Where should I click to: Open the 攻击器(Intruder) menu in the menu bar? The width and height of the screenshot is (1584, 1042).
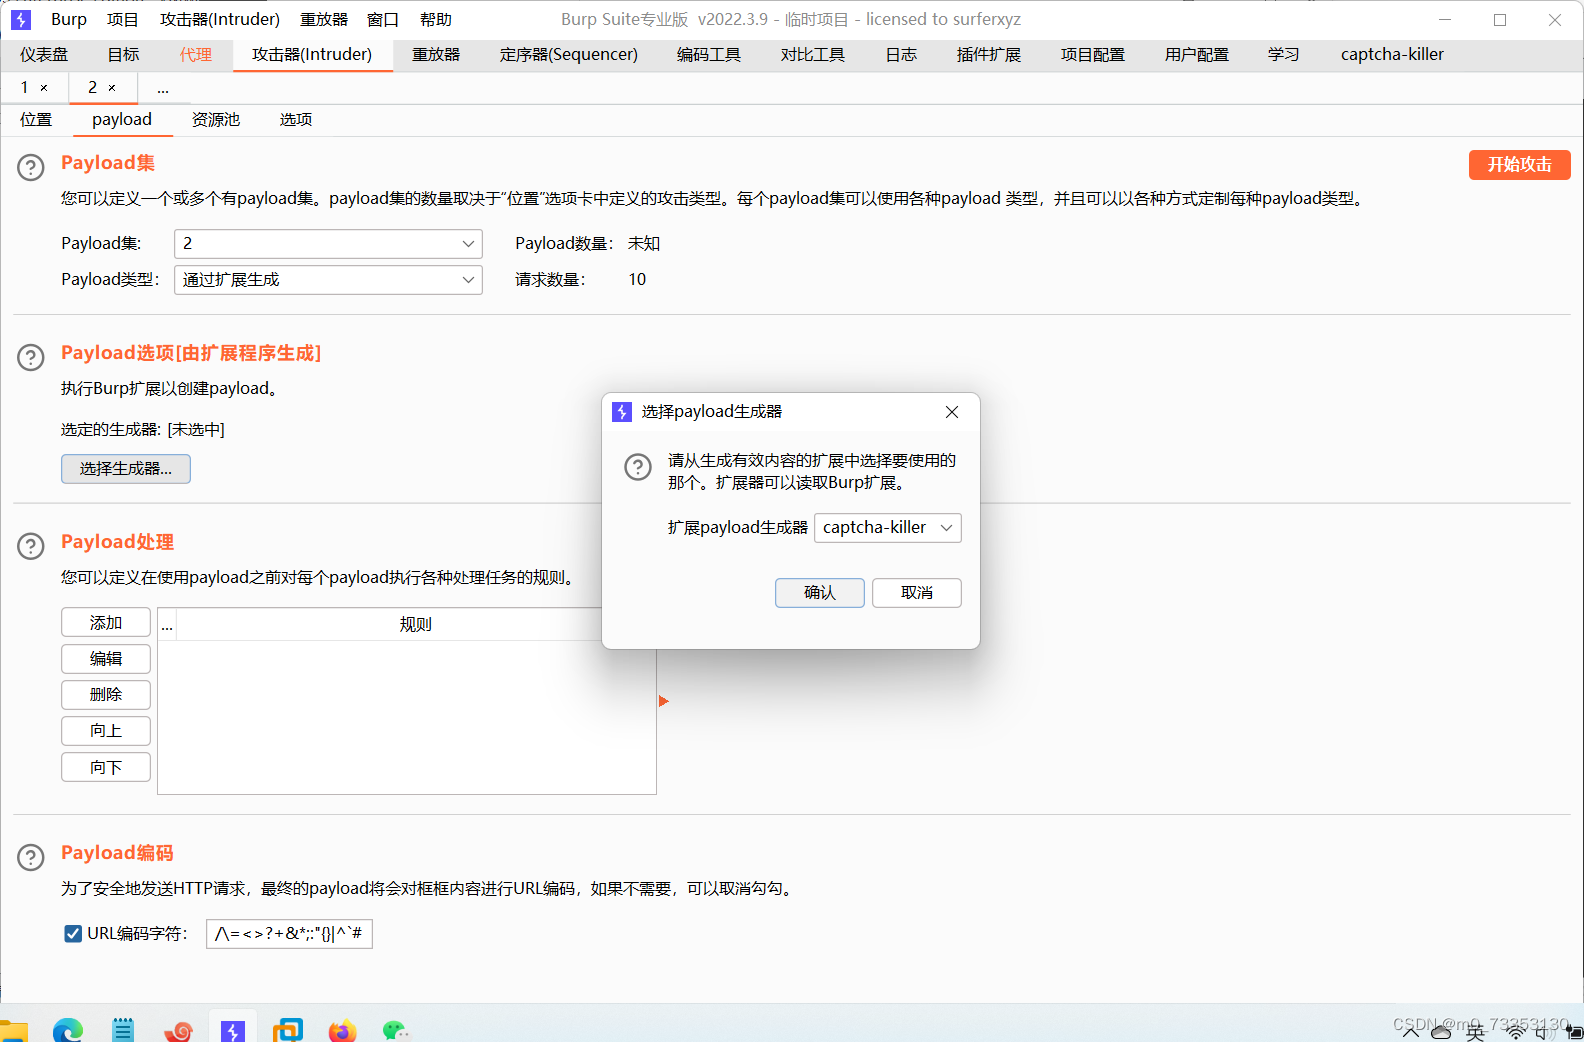tap(220, 20)
